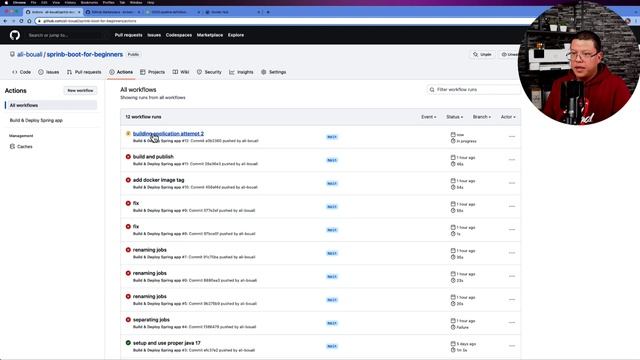Open the Branch filter dropdown
The image size is (640, 360).
coord(482,117)
